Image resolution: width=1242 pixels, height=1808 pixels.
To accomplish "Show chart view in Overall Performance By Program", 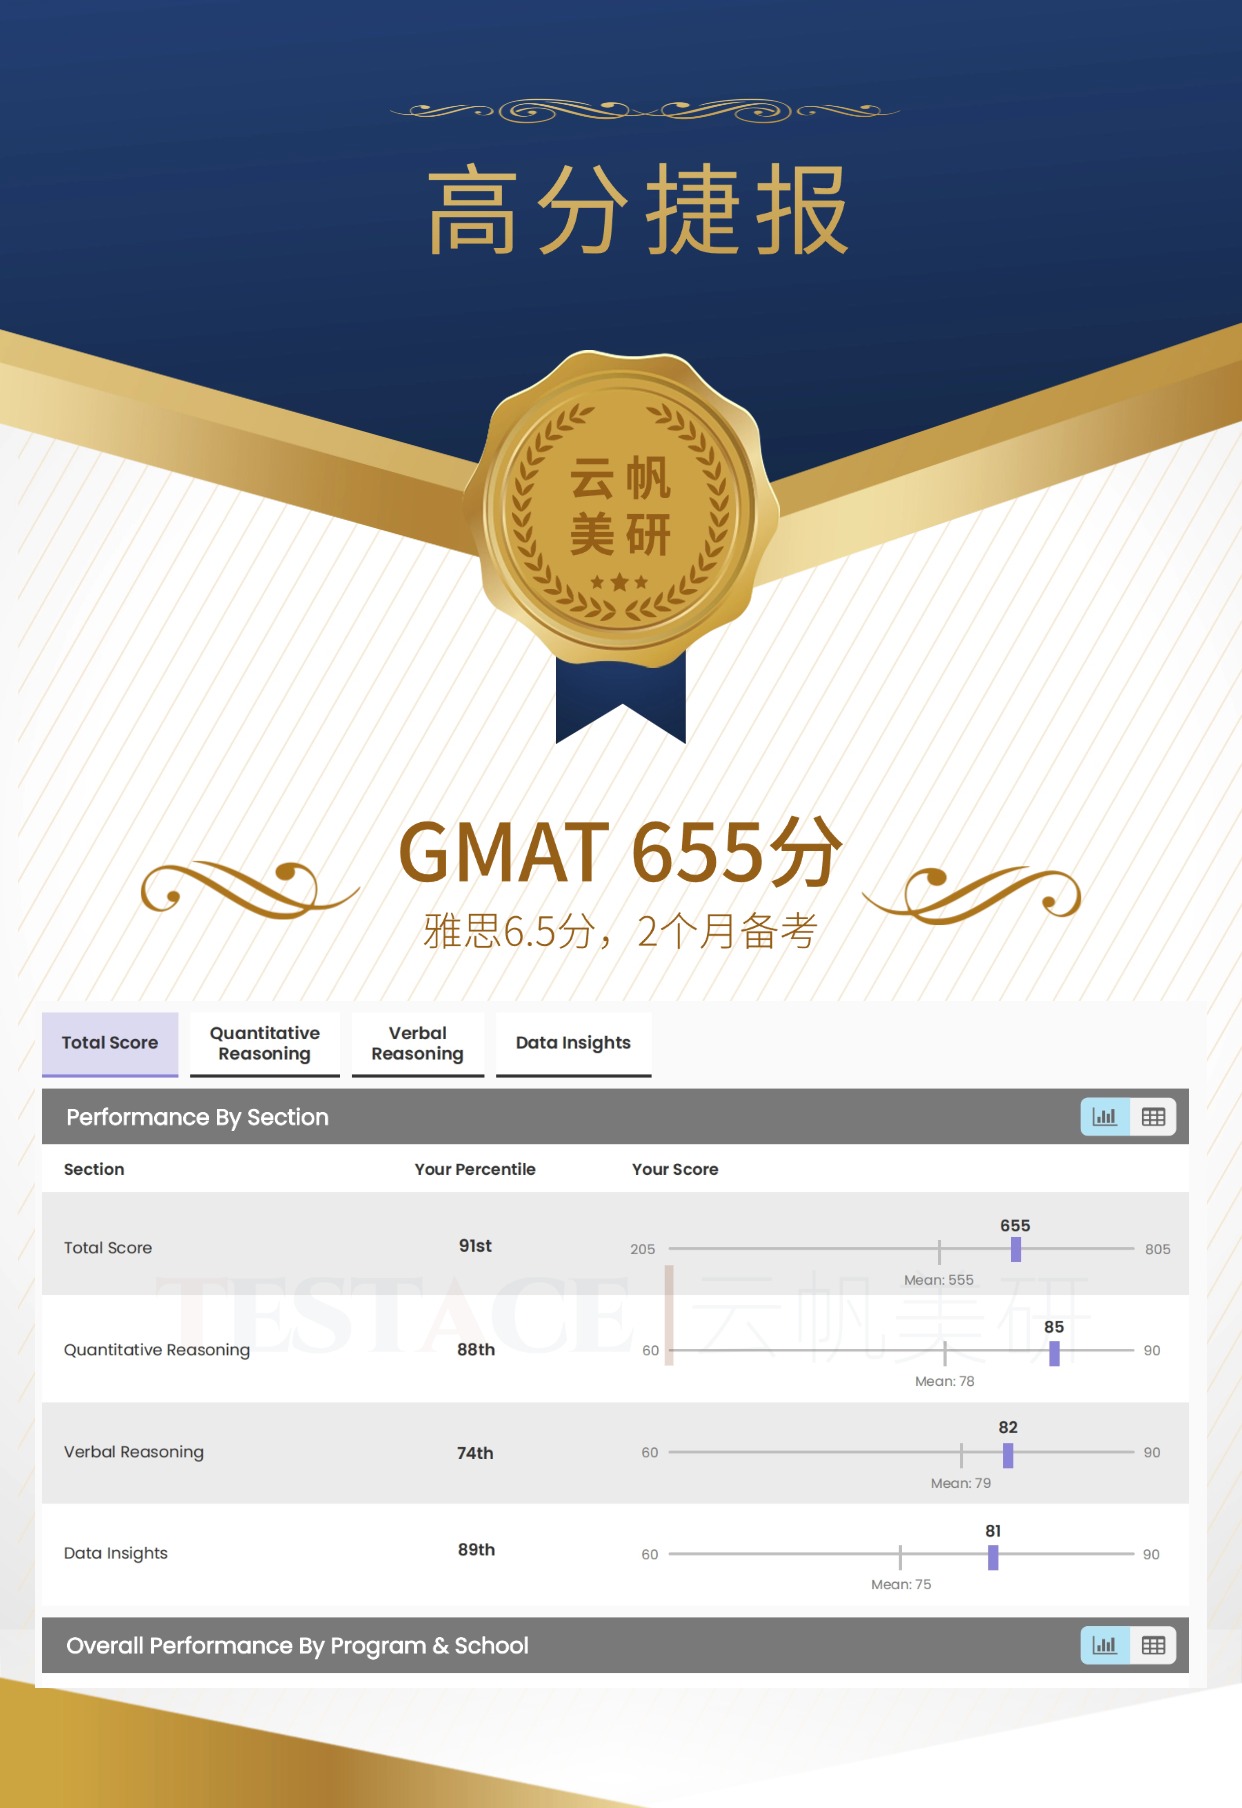I will [1105, 1645].
